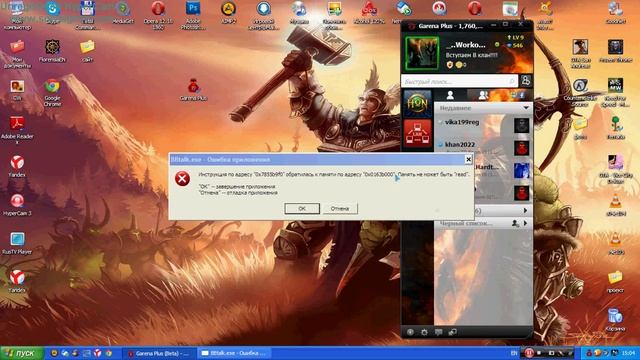
Task: Open the Counter-Strike Source desktop icon
Action: click(x=580, y=93)
